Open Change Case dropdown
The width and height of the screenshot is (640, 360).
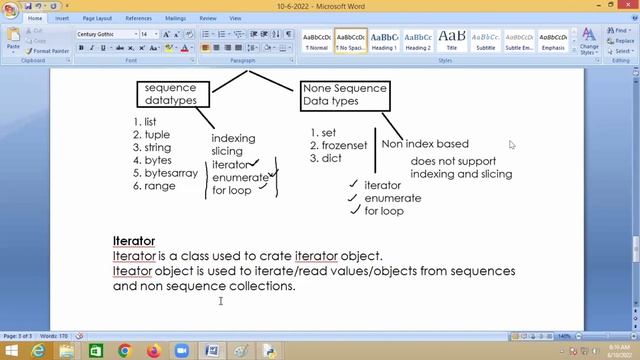point(153,48)
